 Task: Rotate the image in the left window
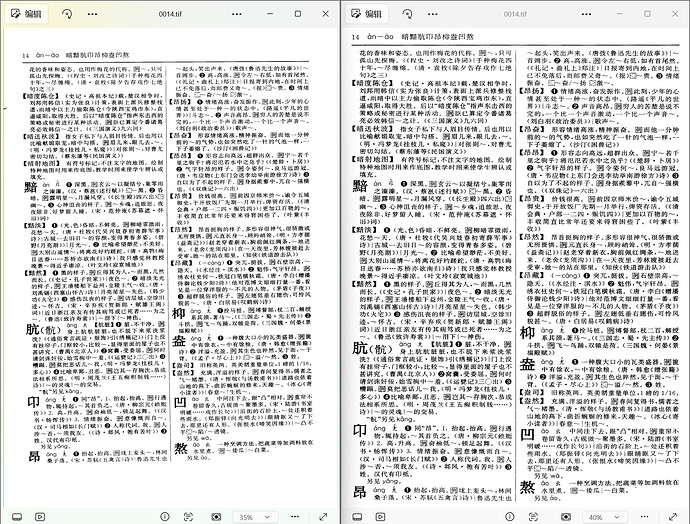point(67,14)
